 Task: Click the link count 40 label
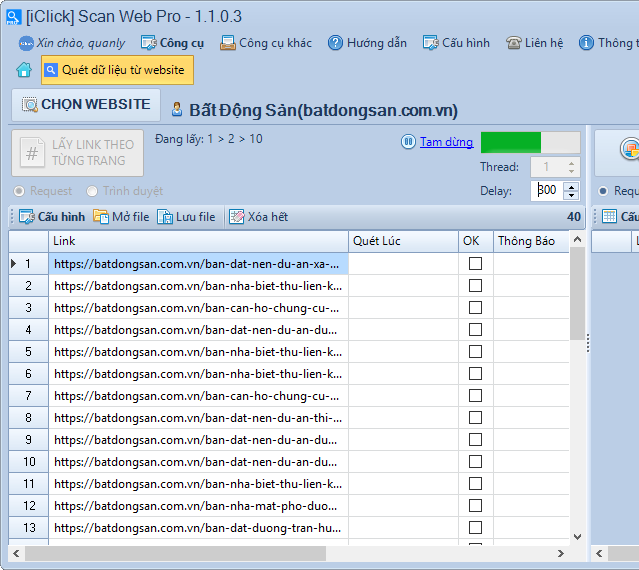(574, 217)
